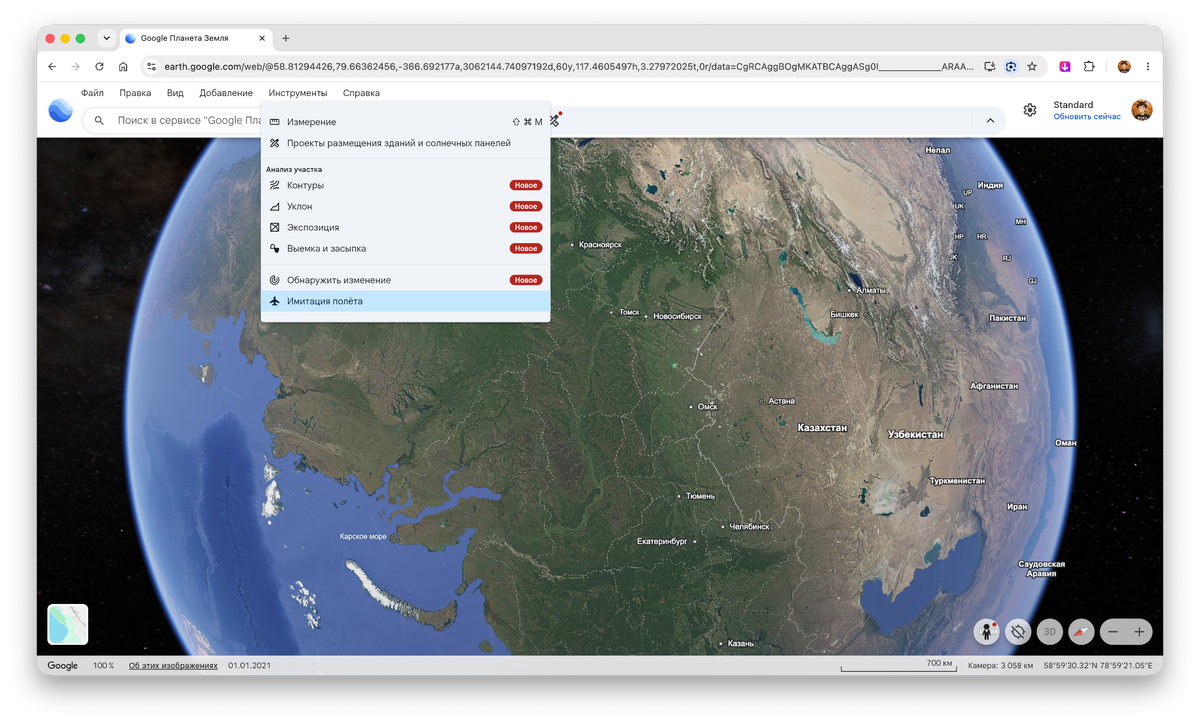Collapse the search bar with chevron
Viewport: 1200px width, 724px height.
990,121
